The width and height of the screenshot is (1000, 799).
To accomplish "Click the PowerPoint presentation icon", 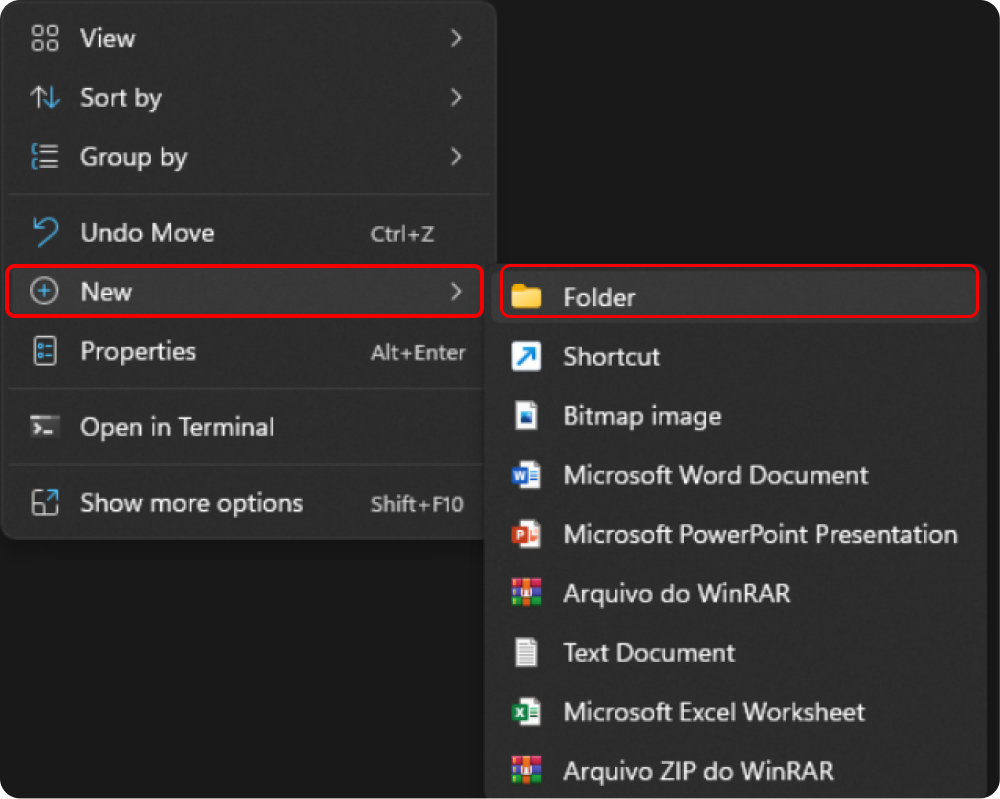I will pos(526,534).
